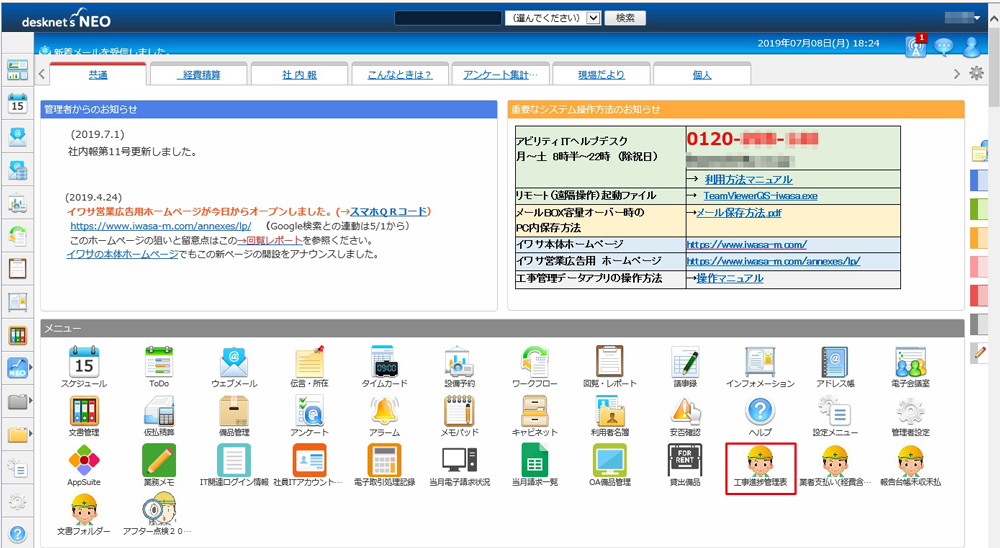Open the タイムカード icon

point(384,361)
